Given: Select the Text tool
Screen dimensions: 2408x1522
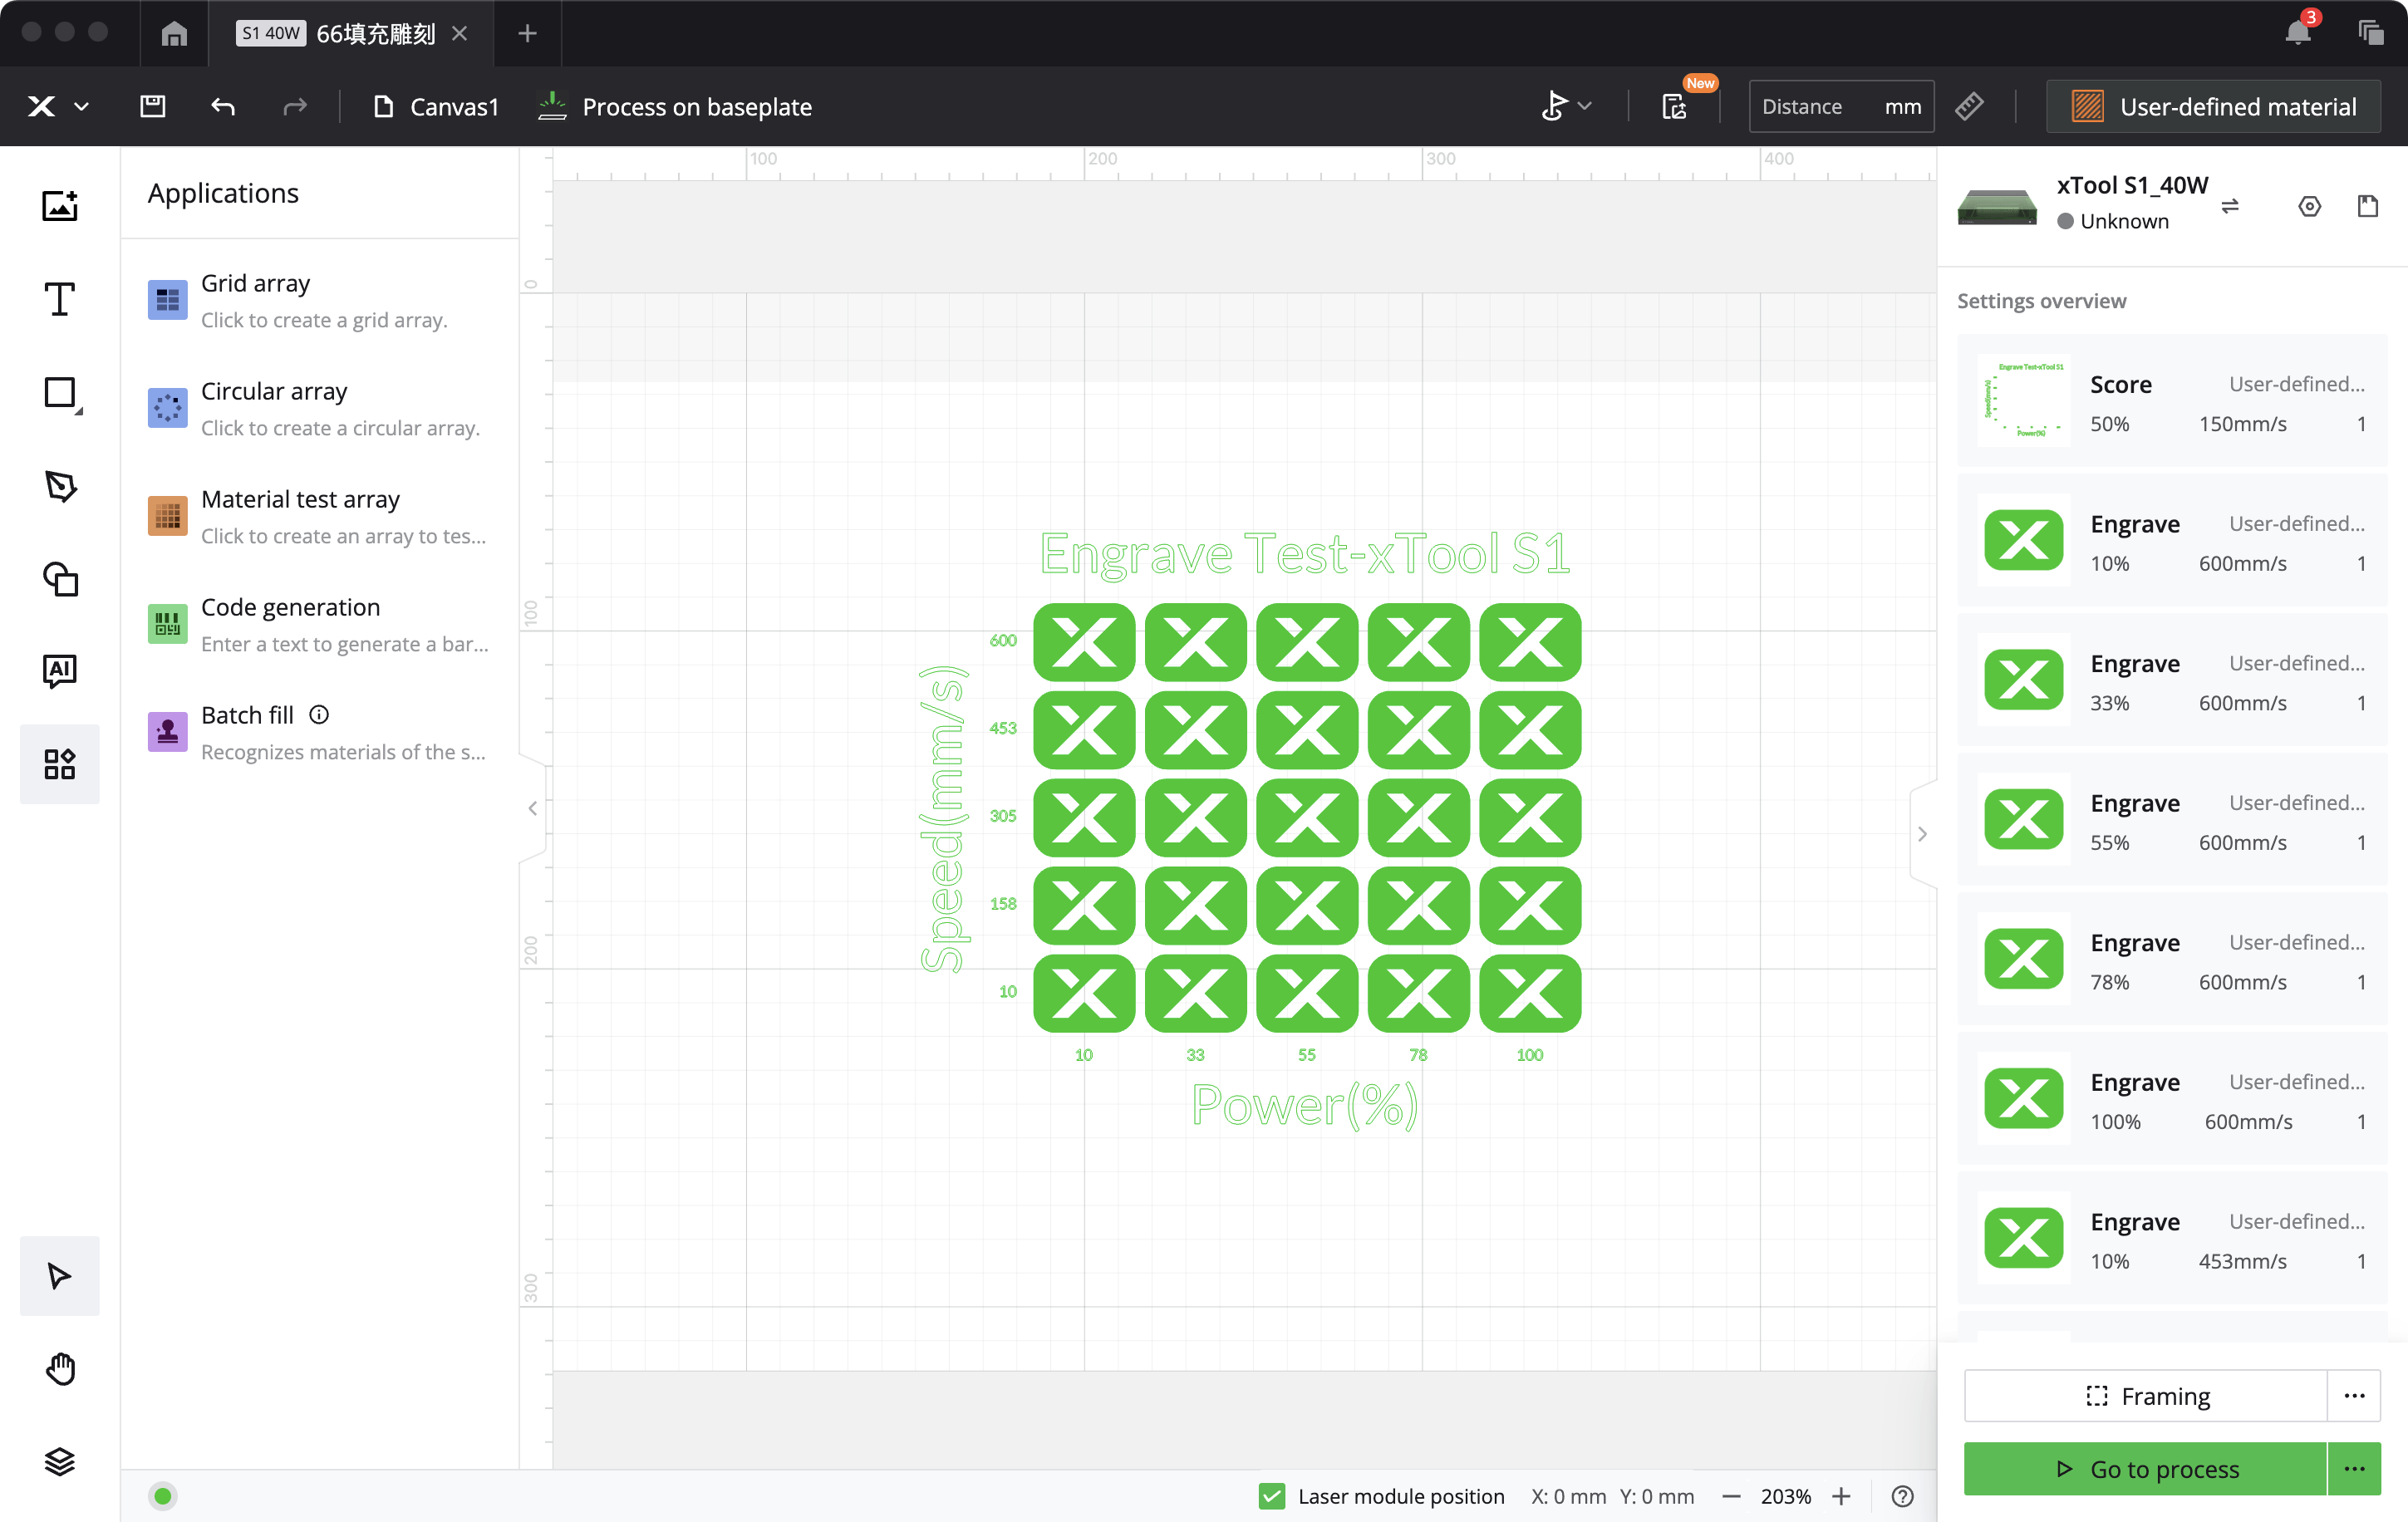Looking at the screenshot, I should coord(60,299).
